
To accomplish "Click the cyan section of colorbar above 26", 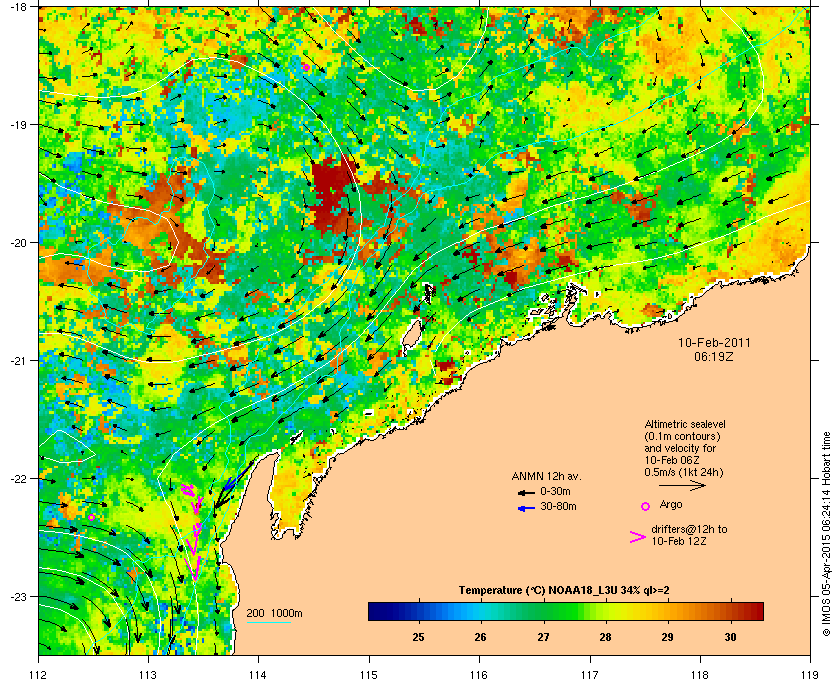I will click(x=481, y=611).
